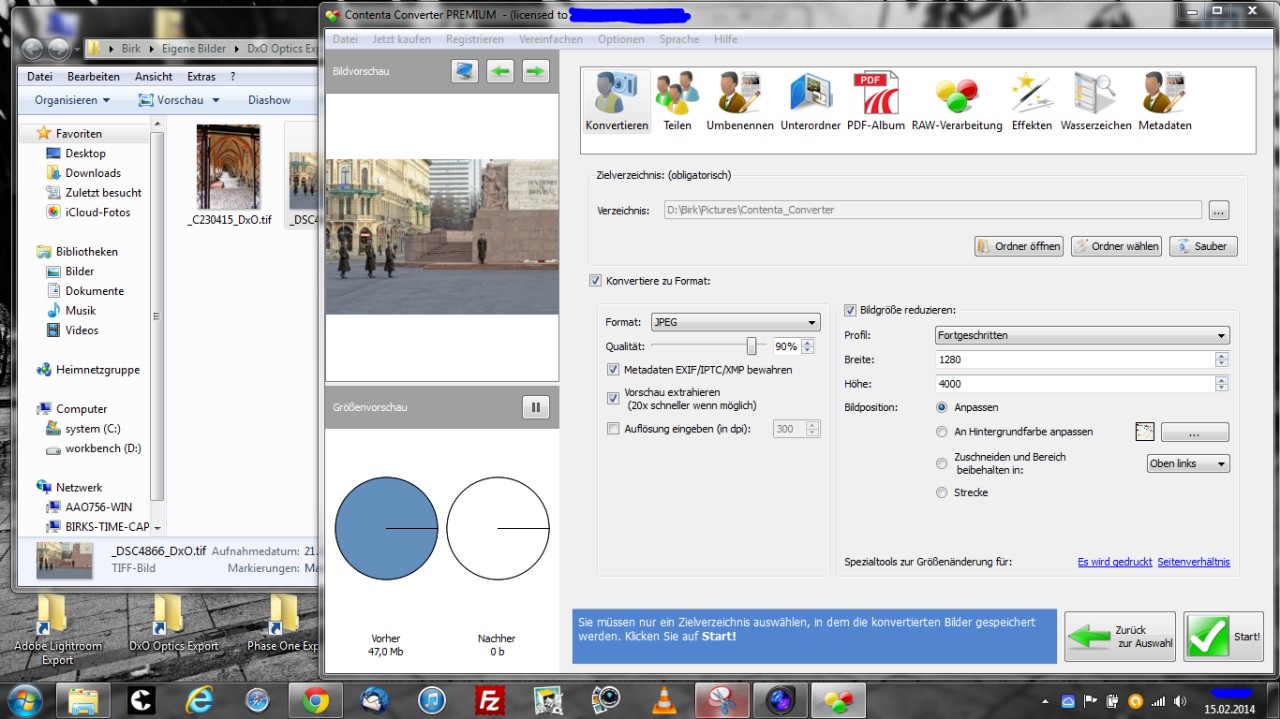This screenshot has height=719, width=1280.
Task: Open the Sprache menu
Action: 679,39
